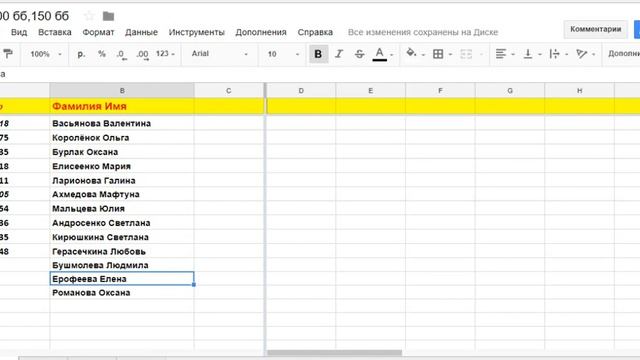
Task: Click 'Все изменения сохранены на Диске' link
Action: [423, 32]
